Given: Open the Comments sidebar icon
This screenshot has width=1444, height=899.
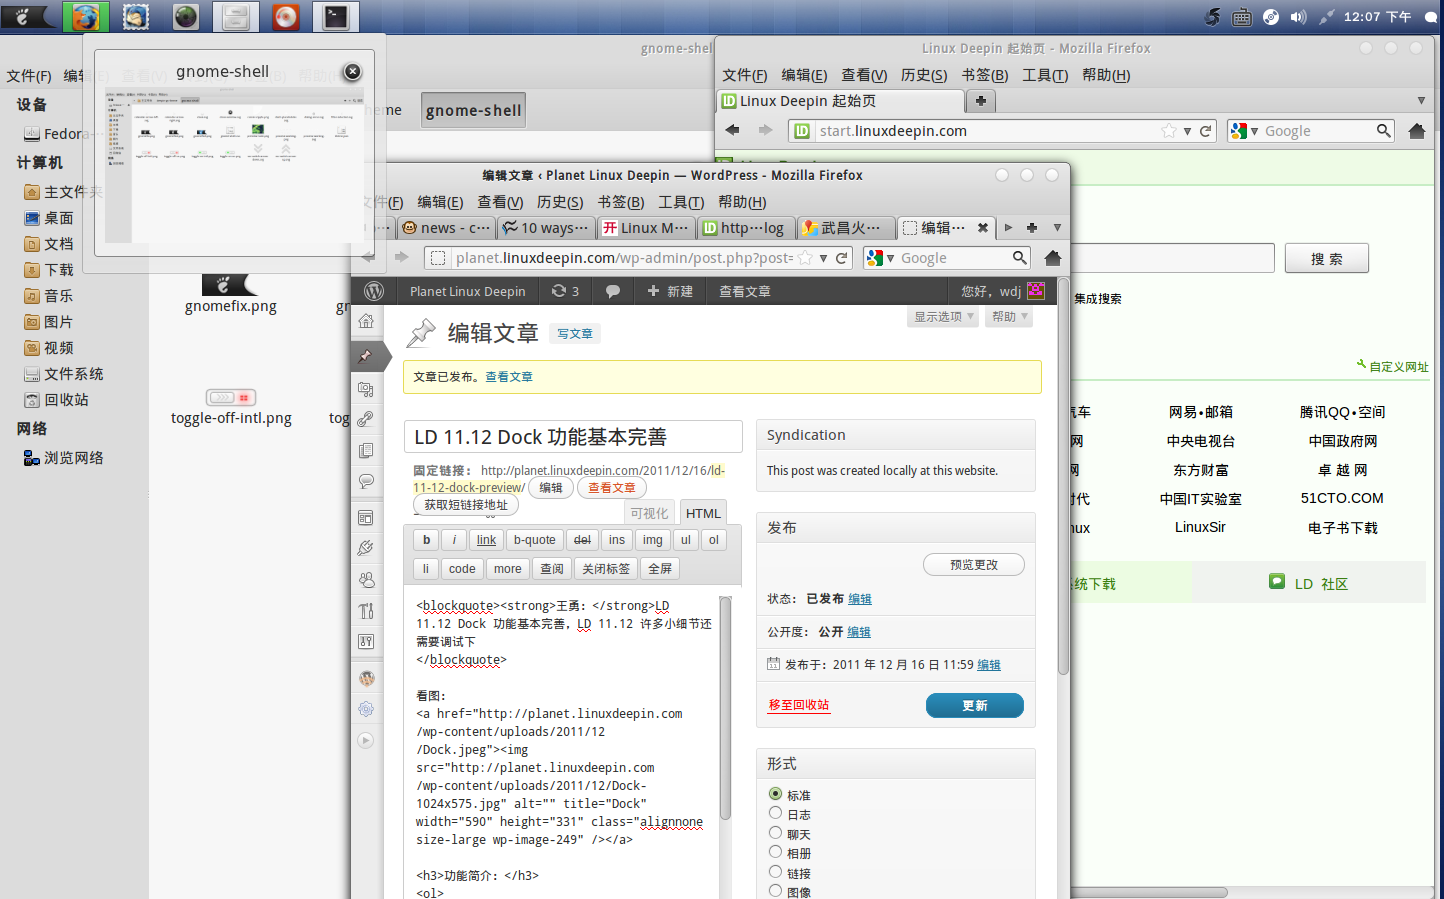Looking at the screenshot, I should (x=366, y=481).
